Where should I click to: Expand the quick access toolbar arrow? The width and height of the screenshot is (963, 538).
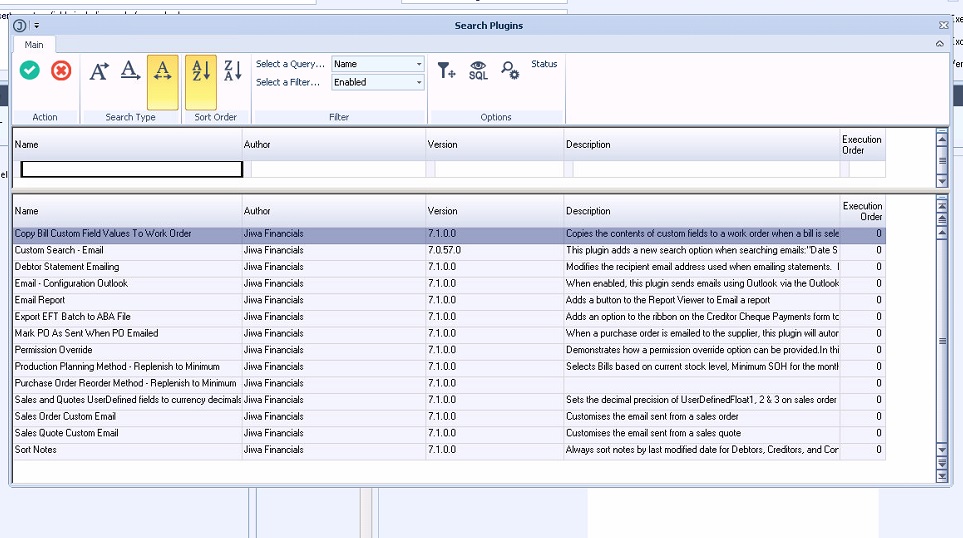coord(37,25)
